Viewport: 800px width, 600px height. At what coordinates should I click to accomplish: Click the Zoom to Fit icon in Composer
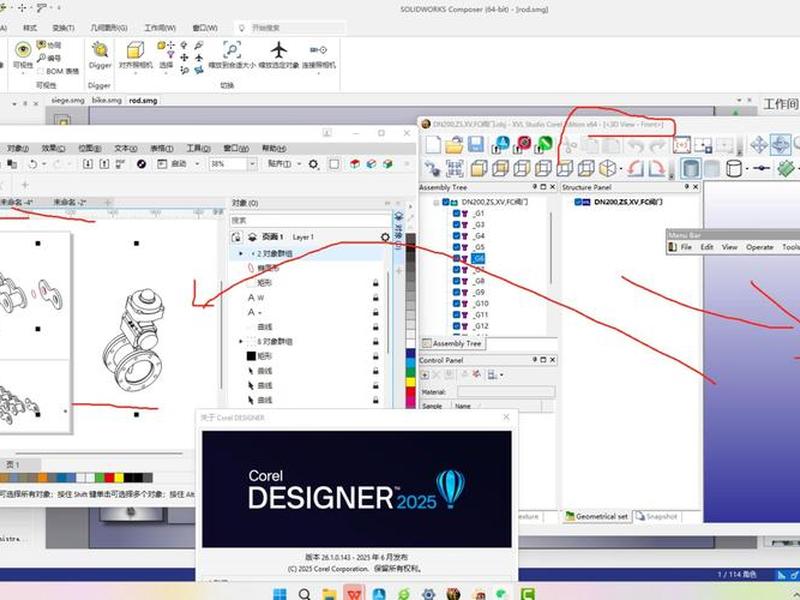coord(232,50)
